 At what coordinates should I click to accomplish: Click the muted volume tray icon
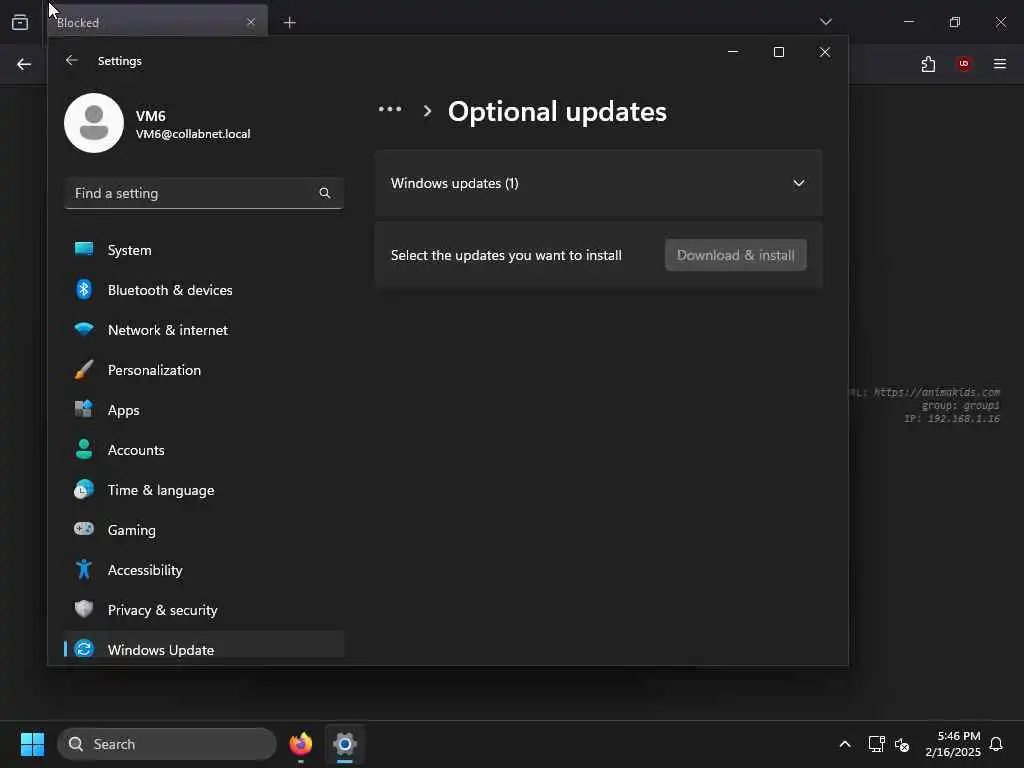(x=902, y=744)
